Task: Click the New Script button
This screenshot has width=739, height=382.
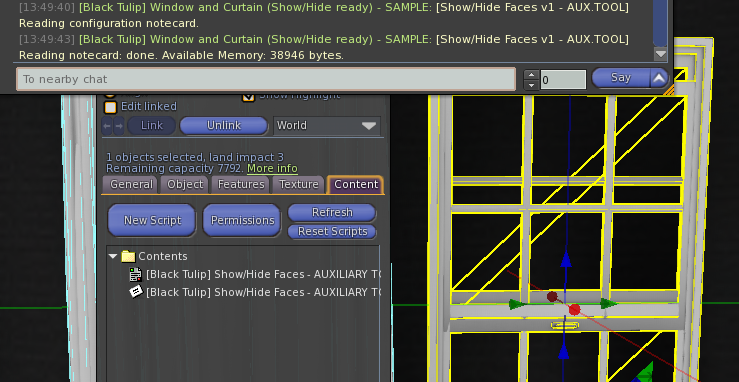Action: click(152, 220)
